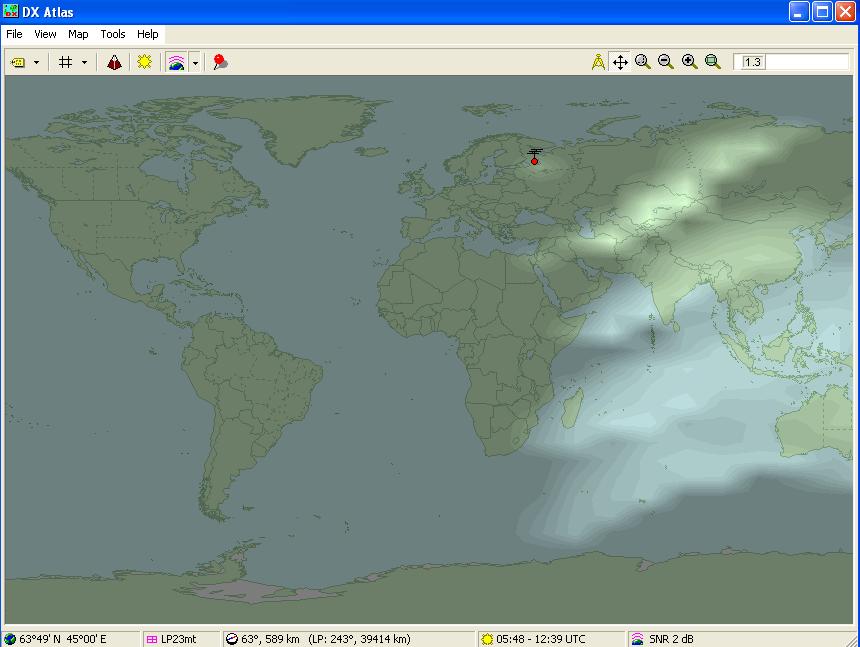Open the labels dropdown arrow
860x647 pixels.
[37, 62]
